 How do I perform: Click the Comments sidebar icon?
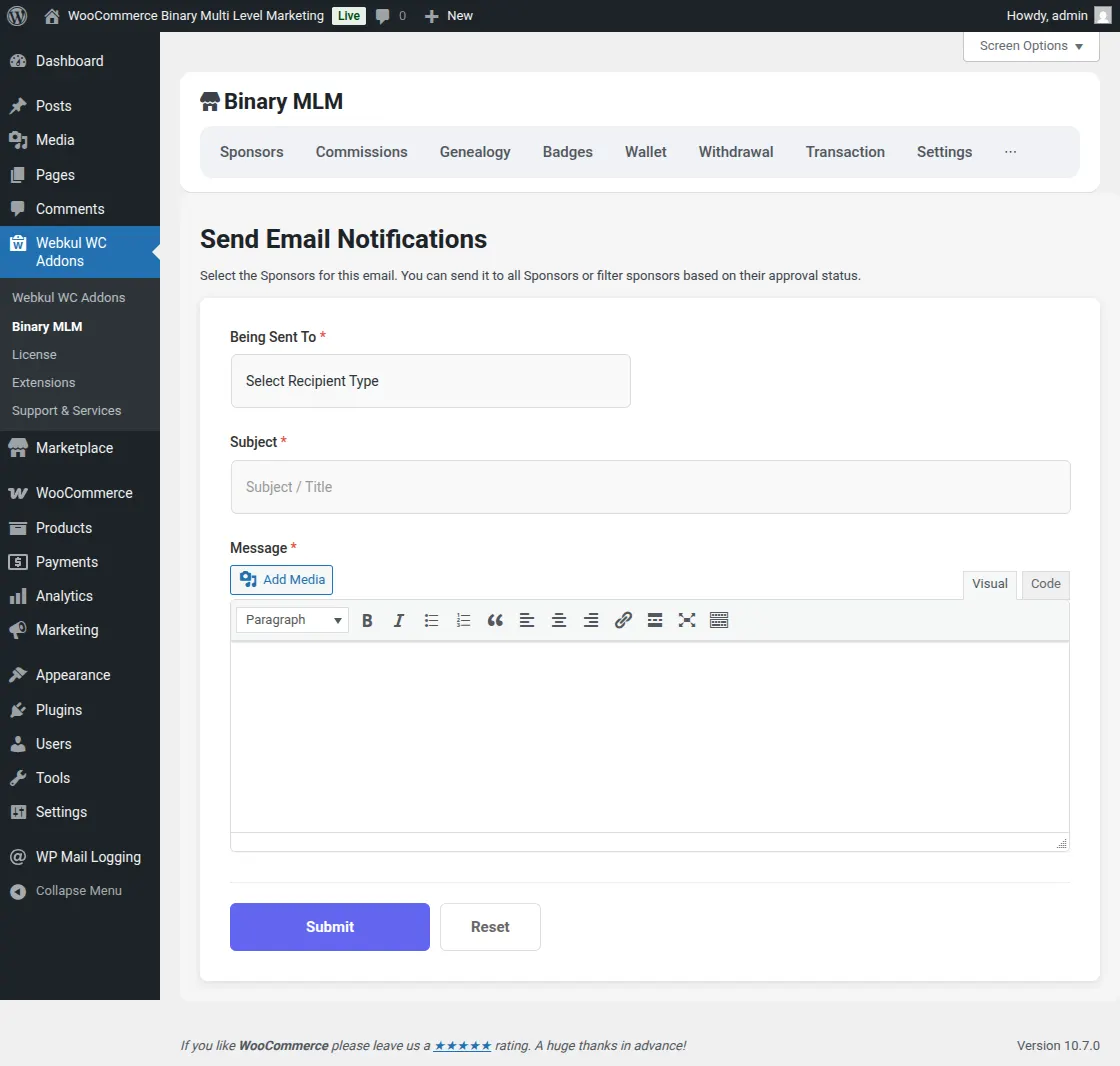[x=18, y=209]
